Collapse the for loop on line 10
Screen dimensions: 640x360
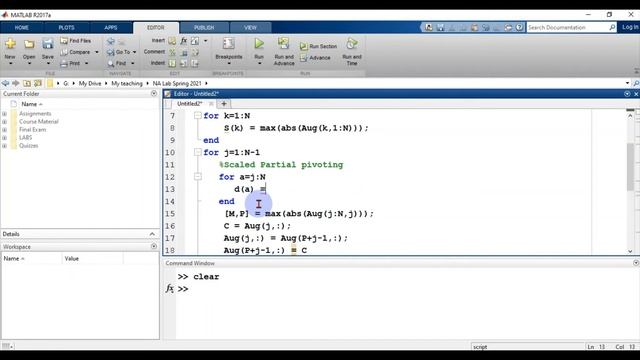(198, 152)
